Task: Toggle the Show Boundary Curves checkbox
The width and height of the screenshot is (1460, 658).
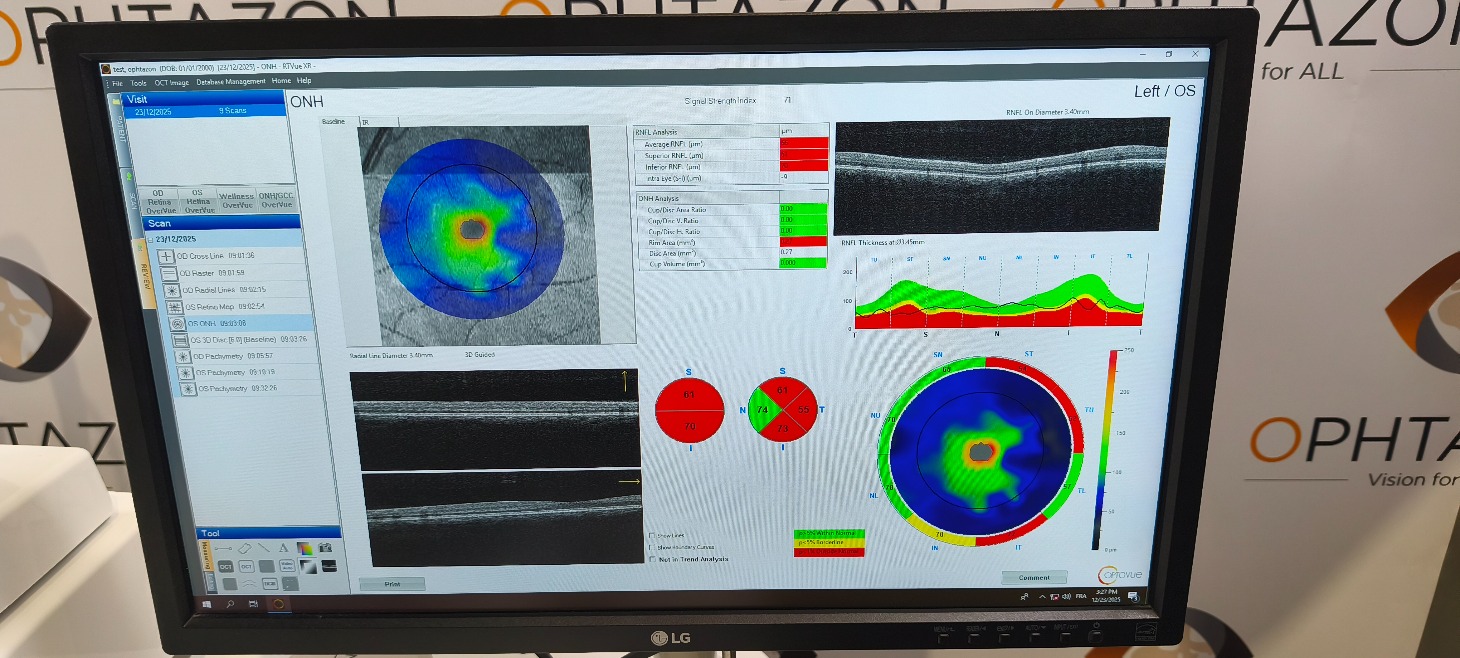Action: pos(652,546)
